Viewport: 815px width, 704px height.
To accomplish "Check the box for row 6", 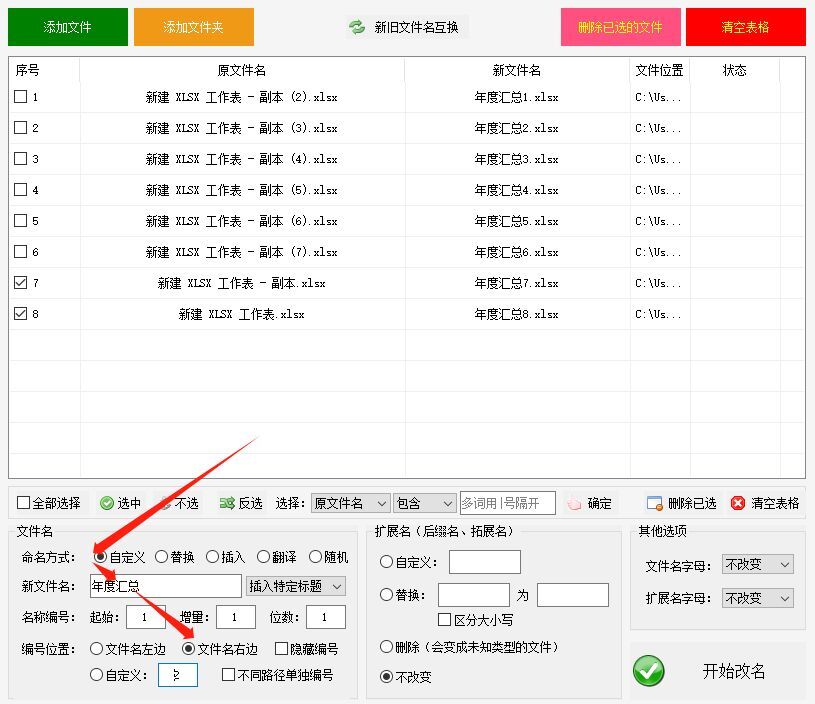I will tap(20, 252).
